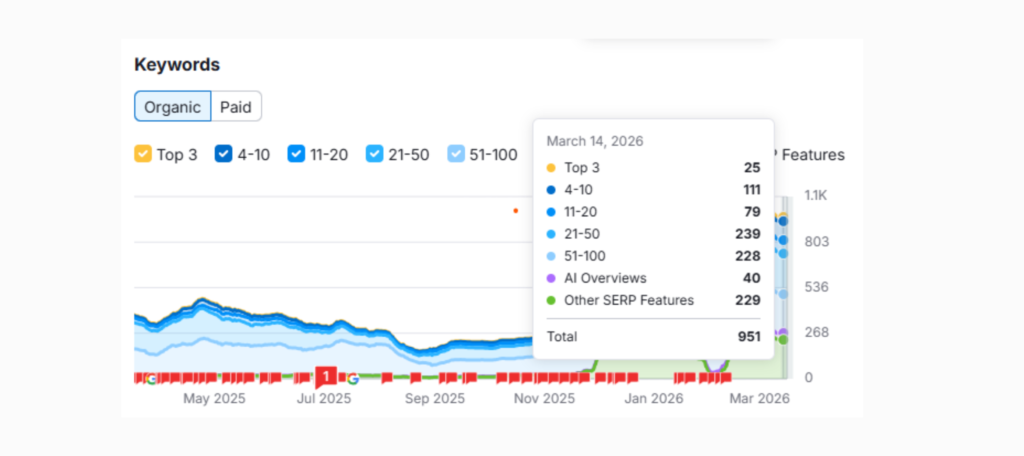Uncheck the Top 3 checkbox
This screenshot has height=456, width=1024.
[x=143, y=155]
